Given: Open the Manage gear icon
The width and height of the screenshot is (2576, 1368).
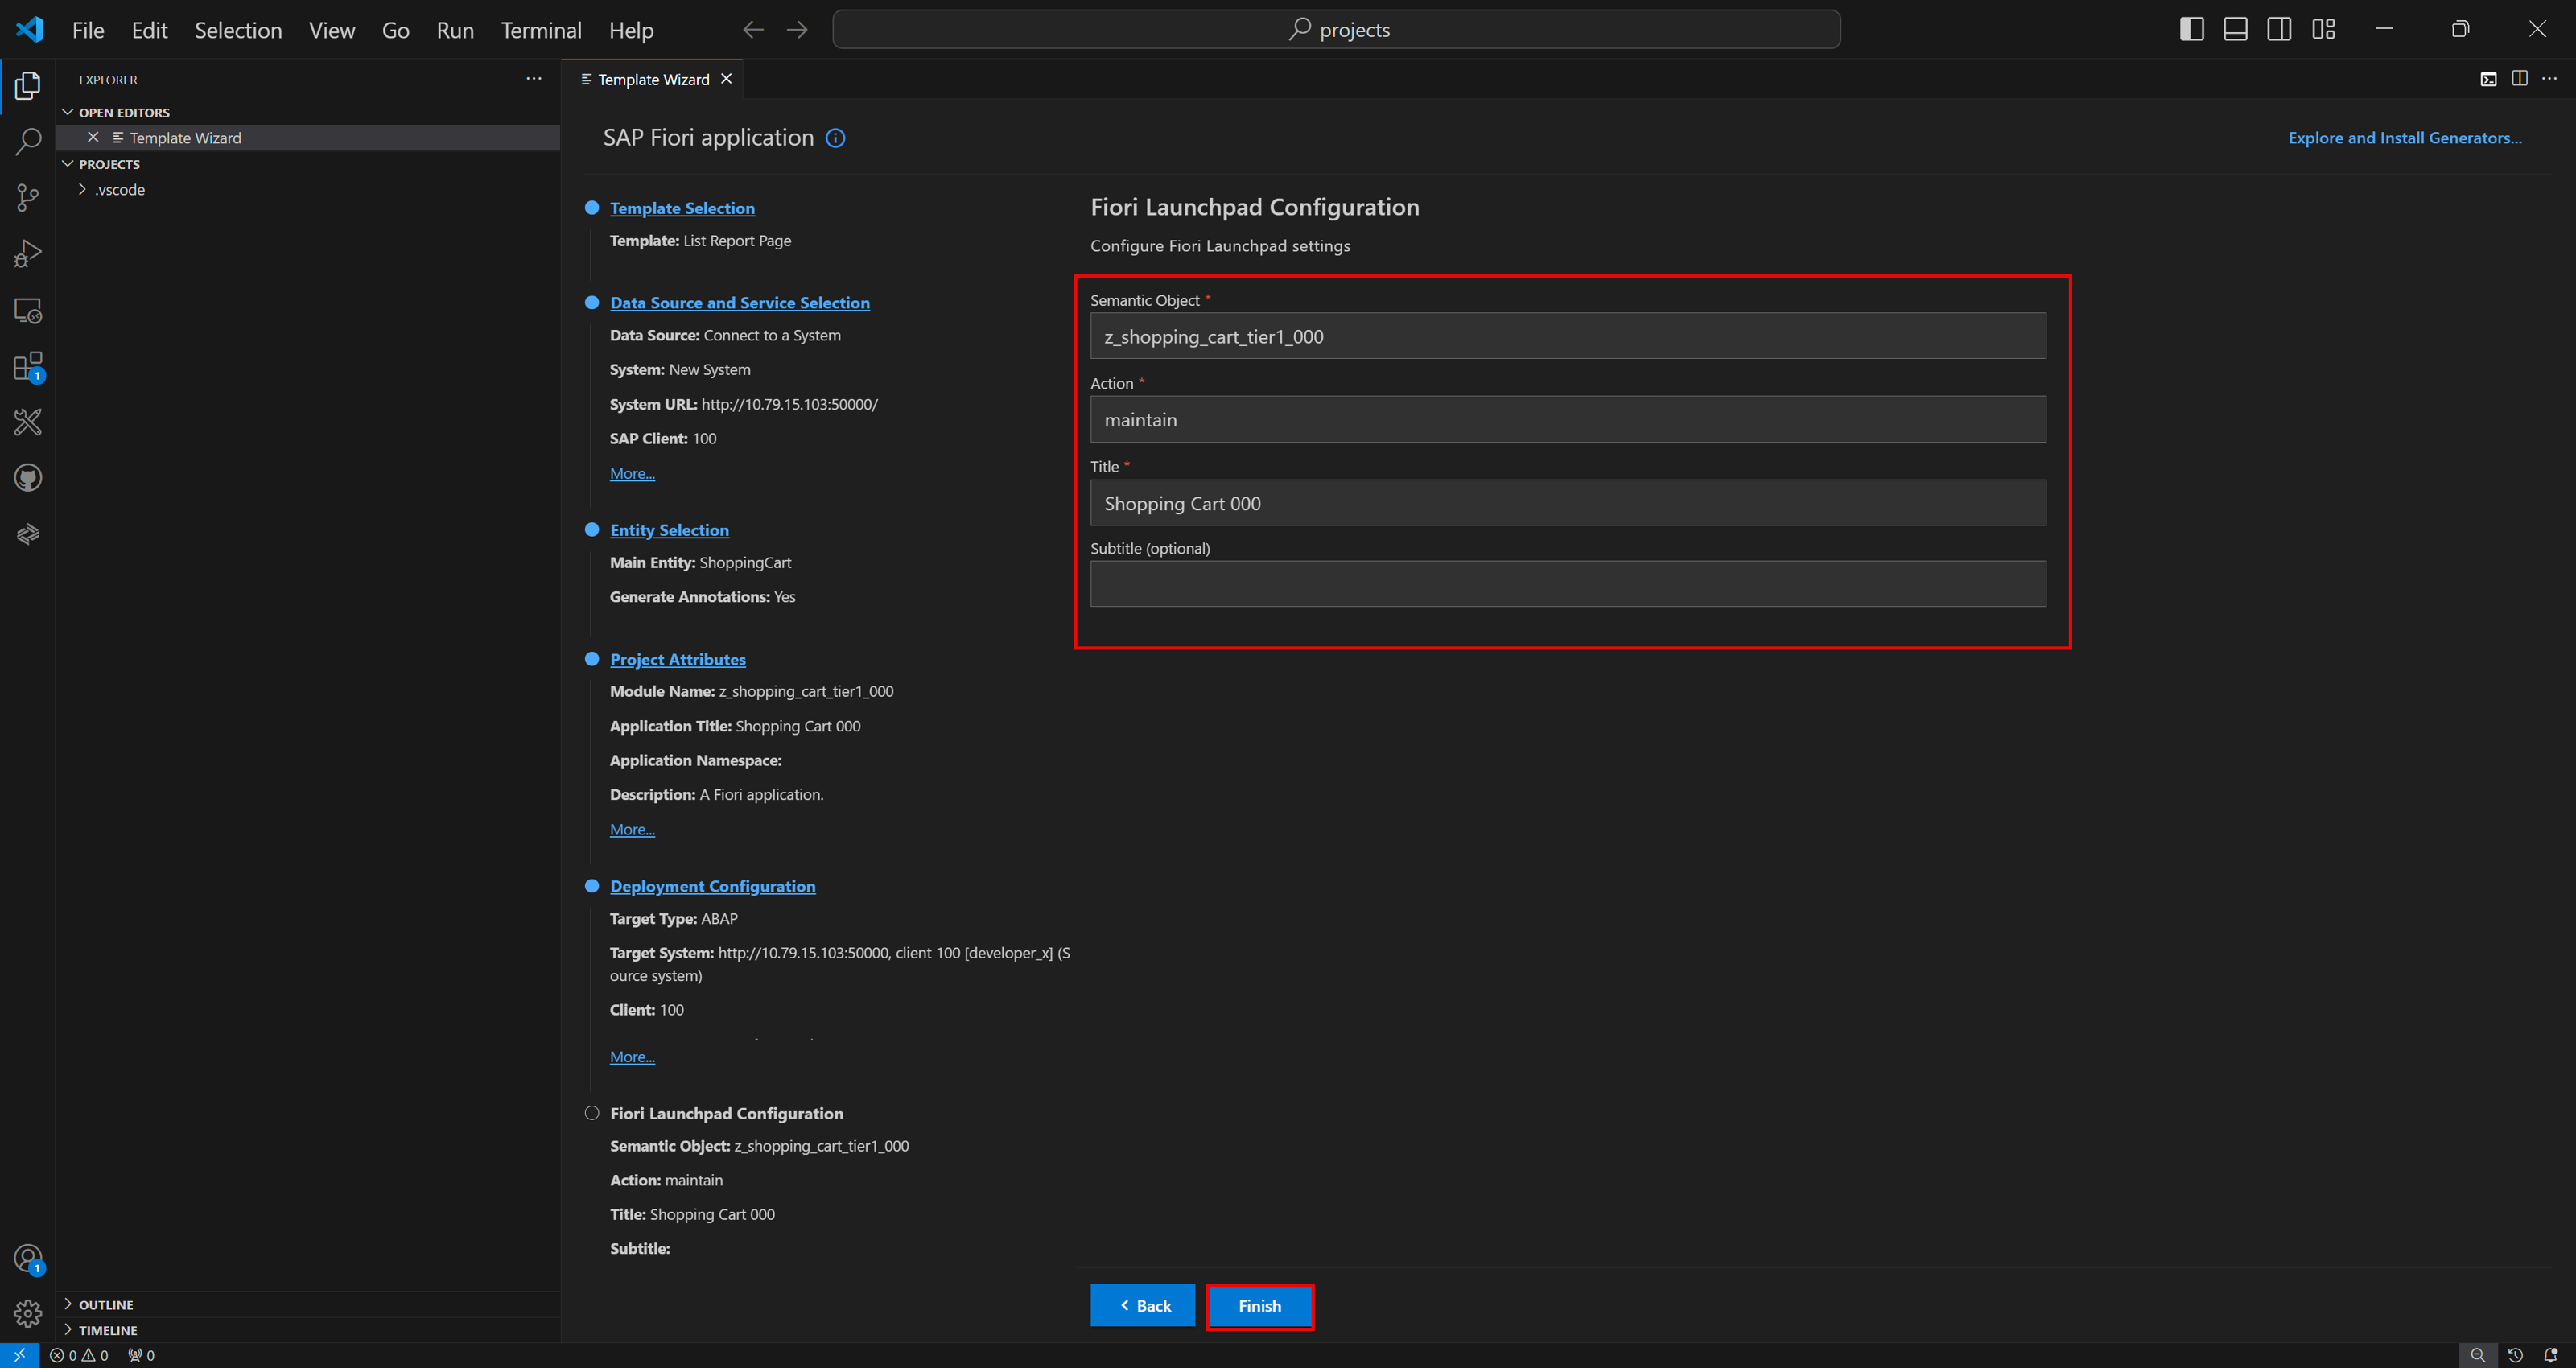Looking at the screenshot, I should 28,1312.
